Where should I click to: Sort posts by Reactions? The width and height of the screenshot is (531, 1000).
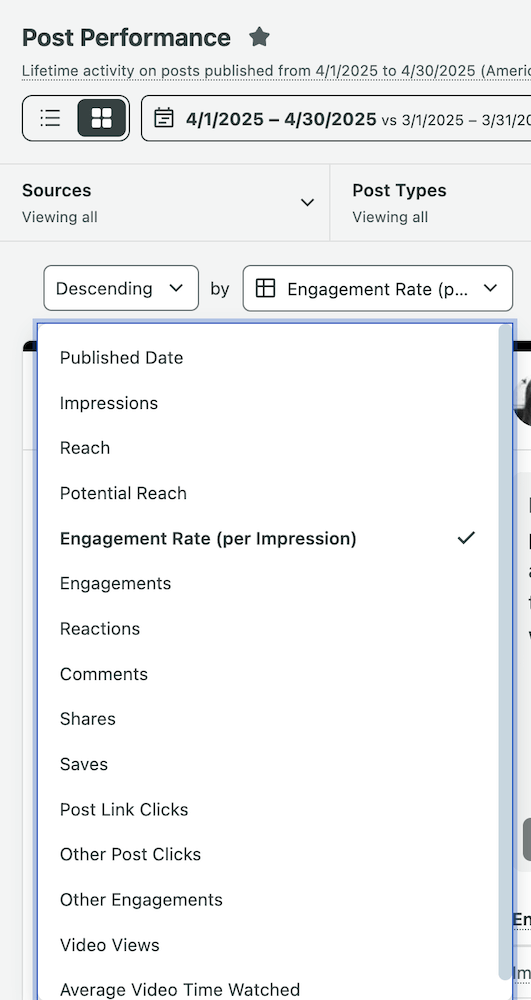(x=268, y=629)
